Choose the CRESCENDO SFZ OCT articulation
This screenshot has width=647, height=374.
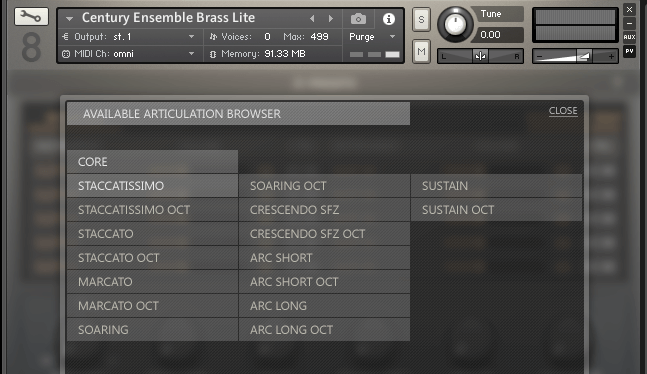click(x=324, y=234)
